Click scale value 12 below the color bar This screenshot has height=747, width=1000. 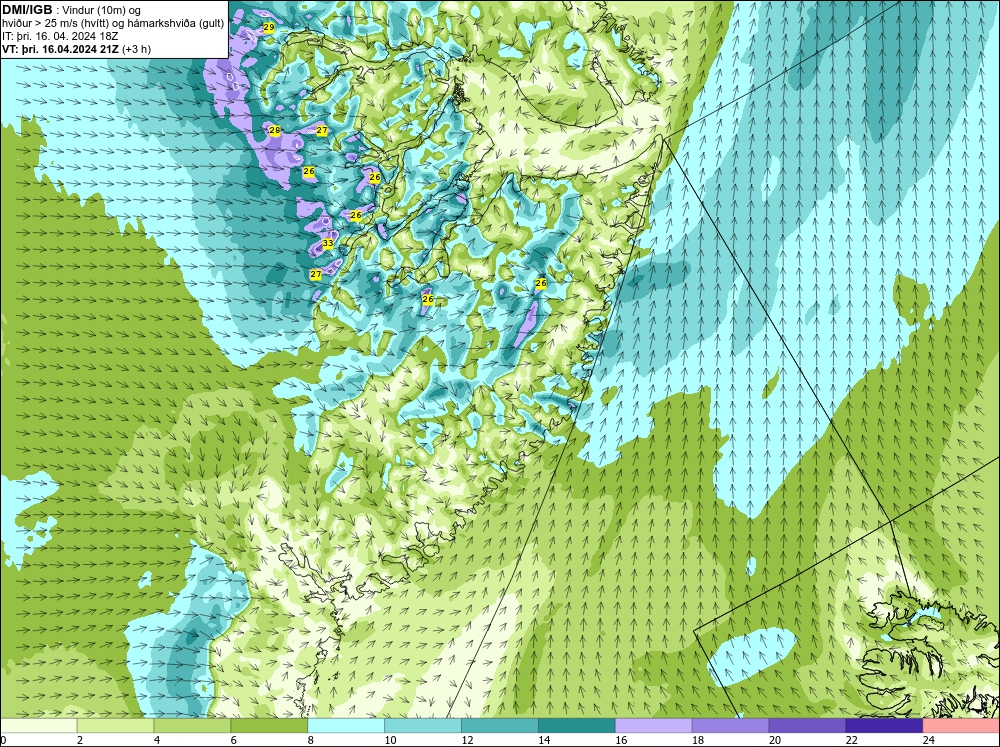point(467,740)
